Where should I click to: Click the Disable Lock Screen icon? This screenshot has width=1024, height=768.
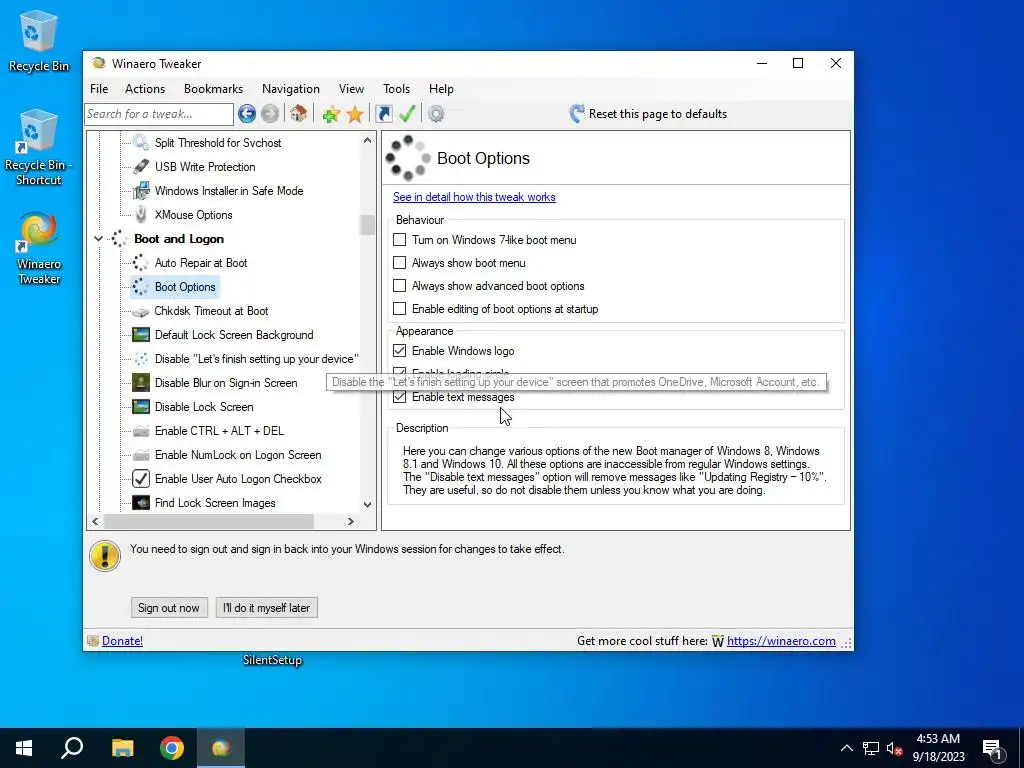(x=141, y=407)
